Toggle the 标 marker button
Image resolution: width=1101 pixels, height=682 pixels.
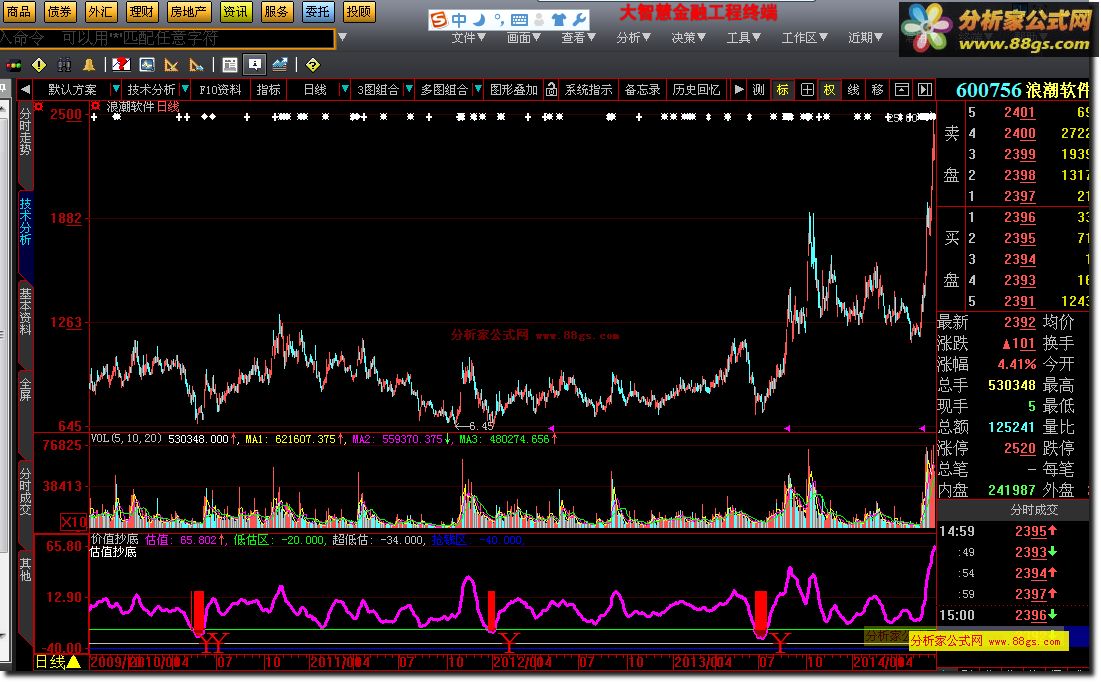782,89
